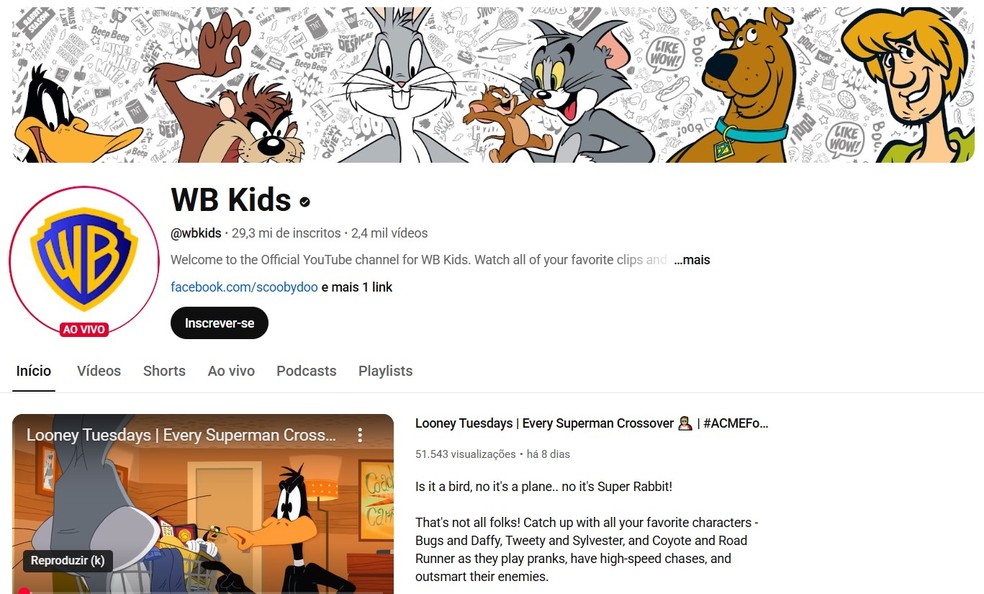Open the WB Kids channel avatar logo
984x594 pixels.
pos(84,260)
